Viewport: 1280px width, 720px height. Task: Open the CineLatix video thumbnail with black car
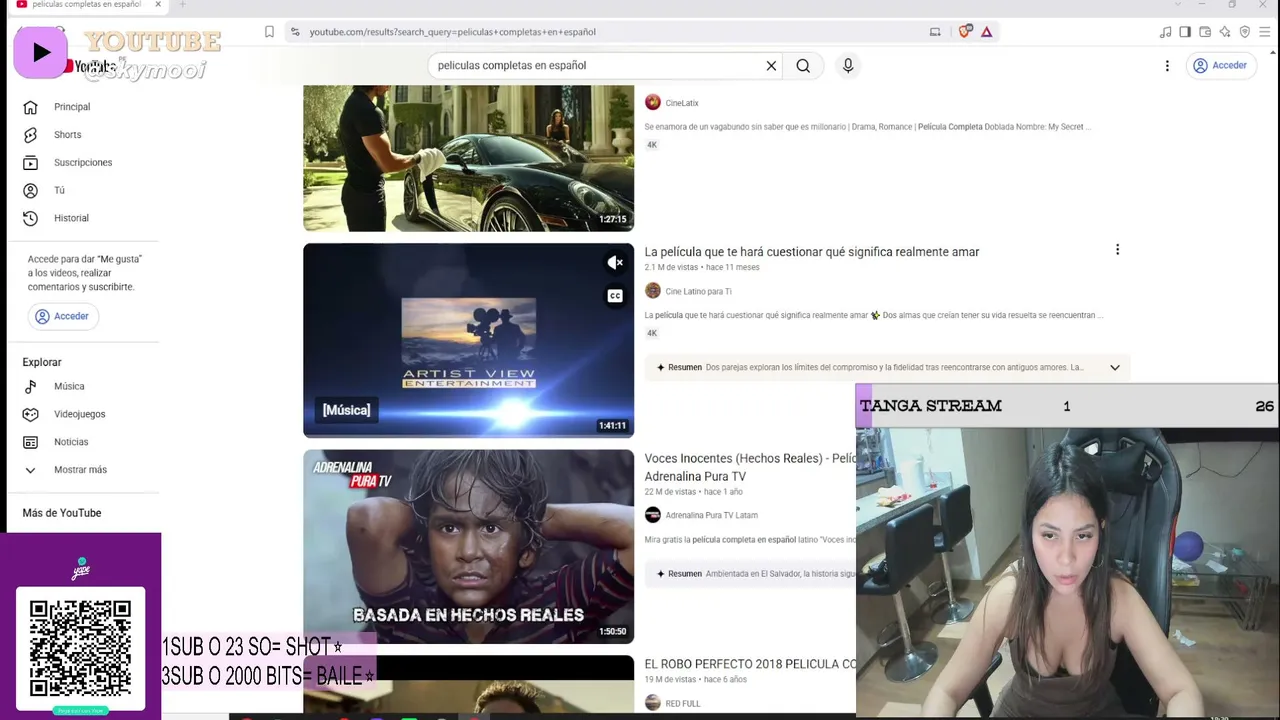click(468, 158)
